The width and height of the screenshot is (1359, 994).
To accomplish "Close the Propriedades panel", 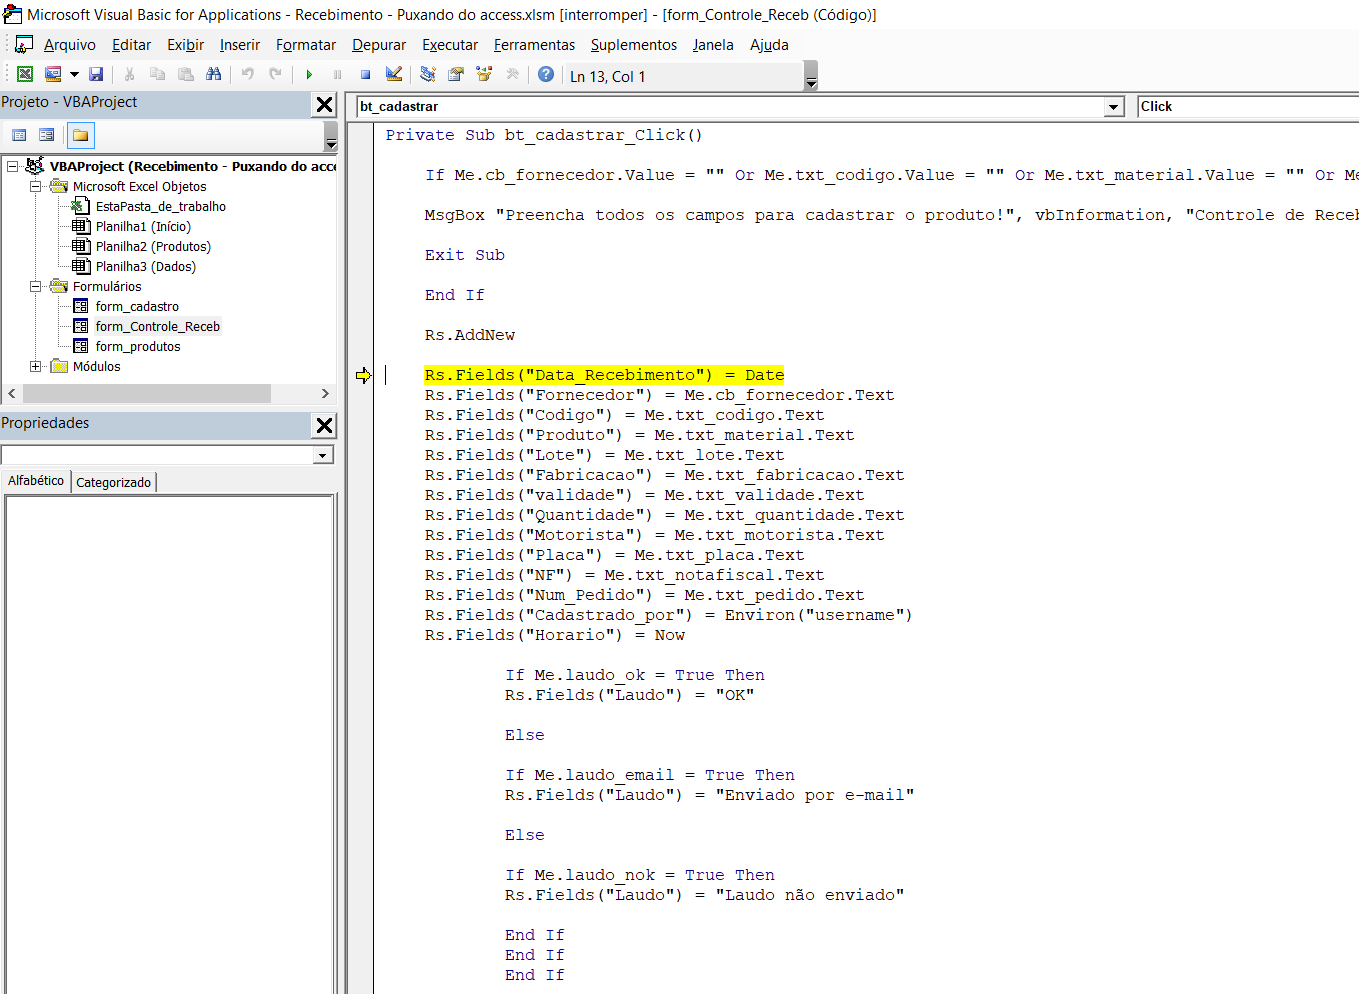I will [x=324, y=425].
